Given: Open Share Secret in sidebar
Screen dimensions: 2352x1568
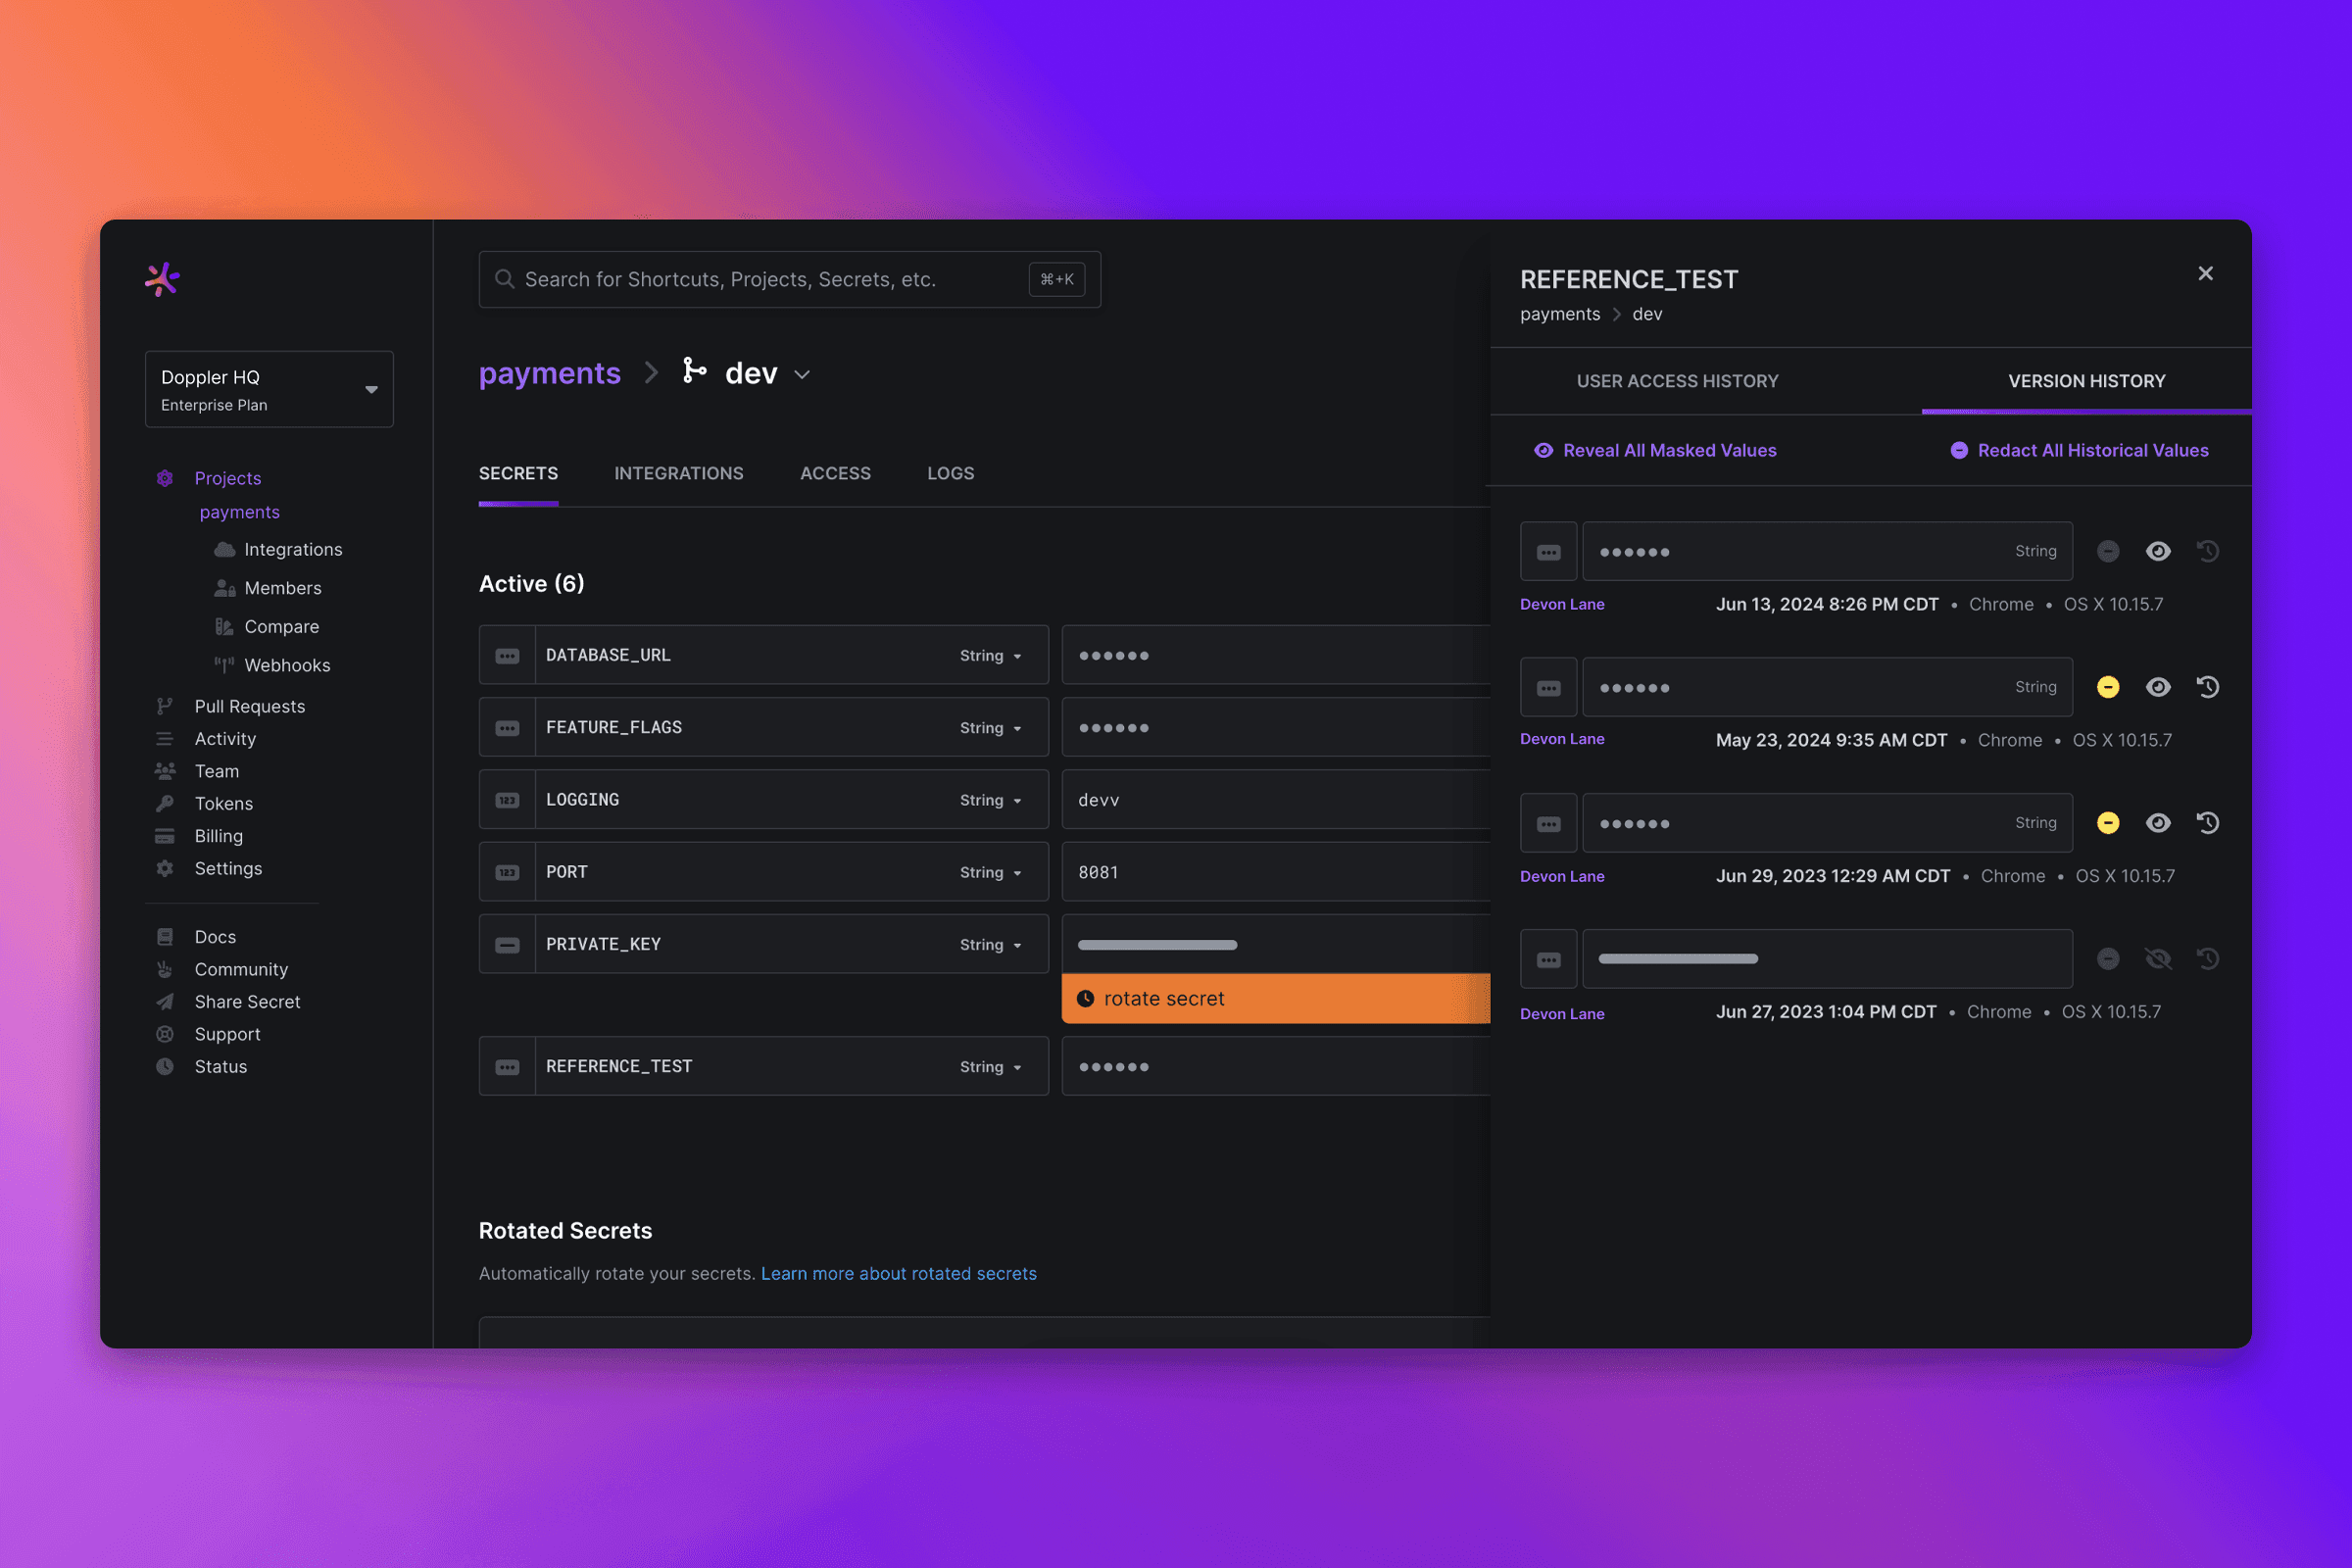Looking at the screenshot, I should point(246,1001).
